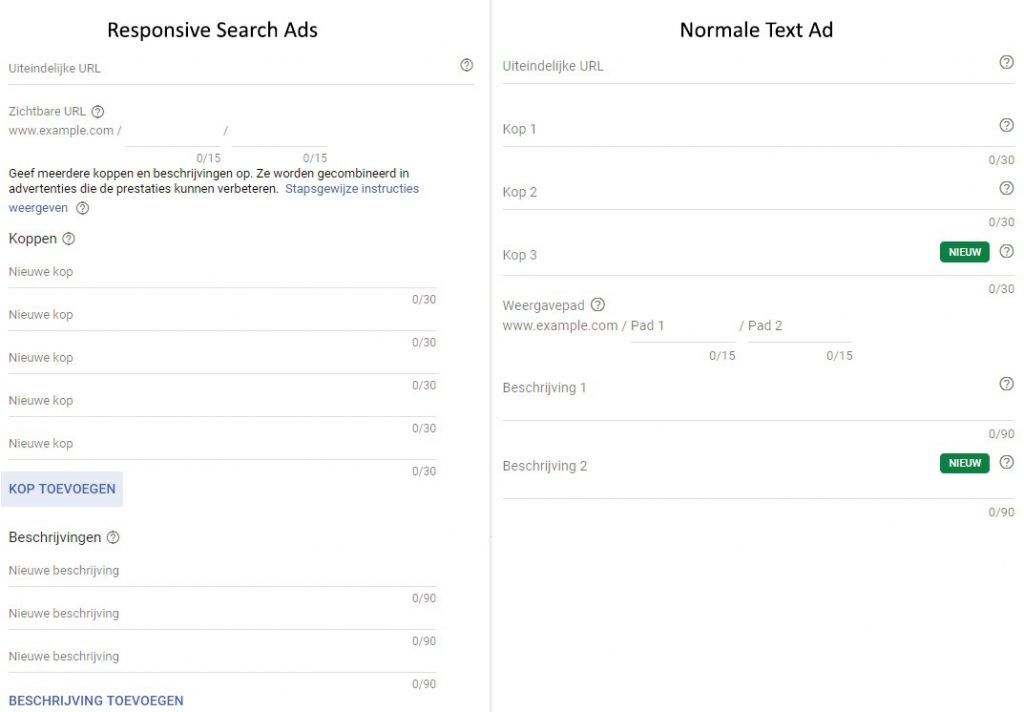1024x712 pixels.
Task: Click help icon next to Weergavepad
Action: 598,305
